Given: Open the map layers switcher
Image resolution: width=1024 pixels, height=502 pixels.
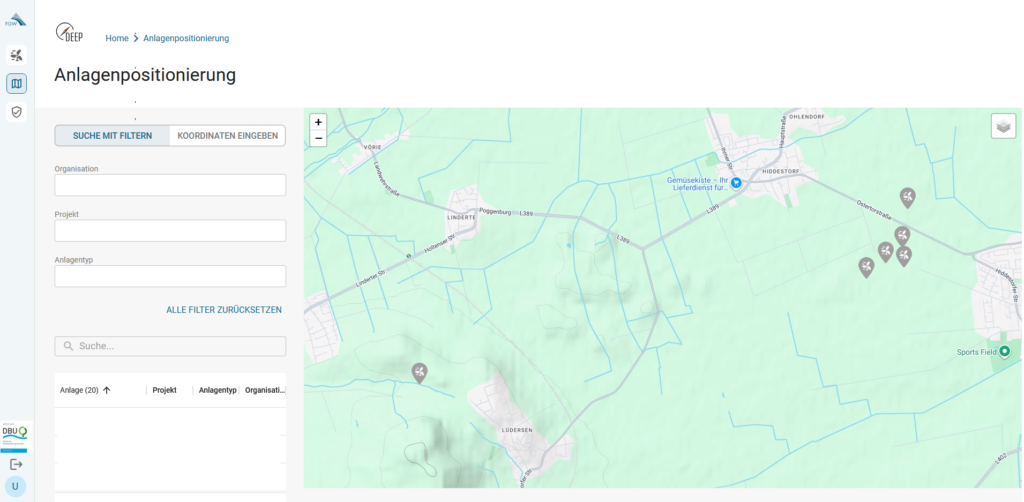Looking at the screenshot, I should (x=1003, y=126).
